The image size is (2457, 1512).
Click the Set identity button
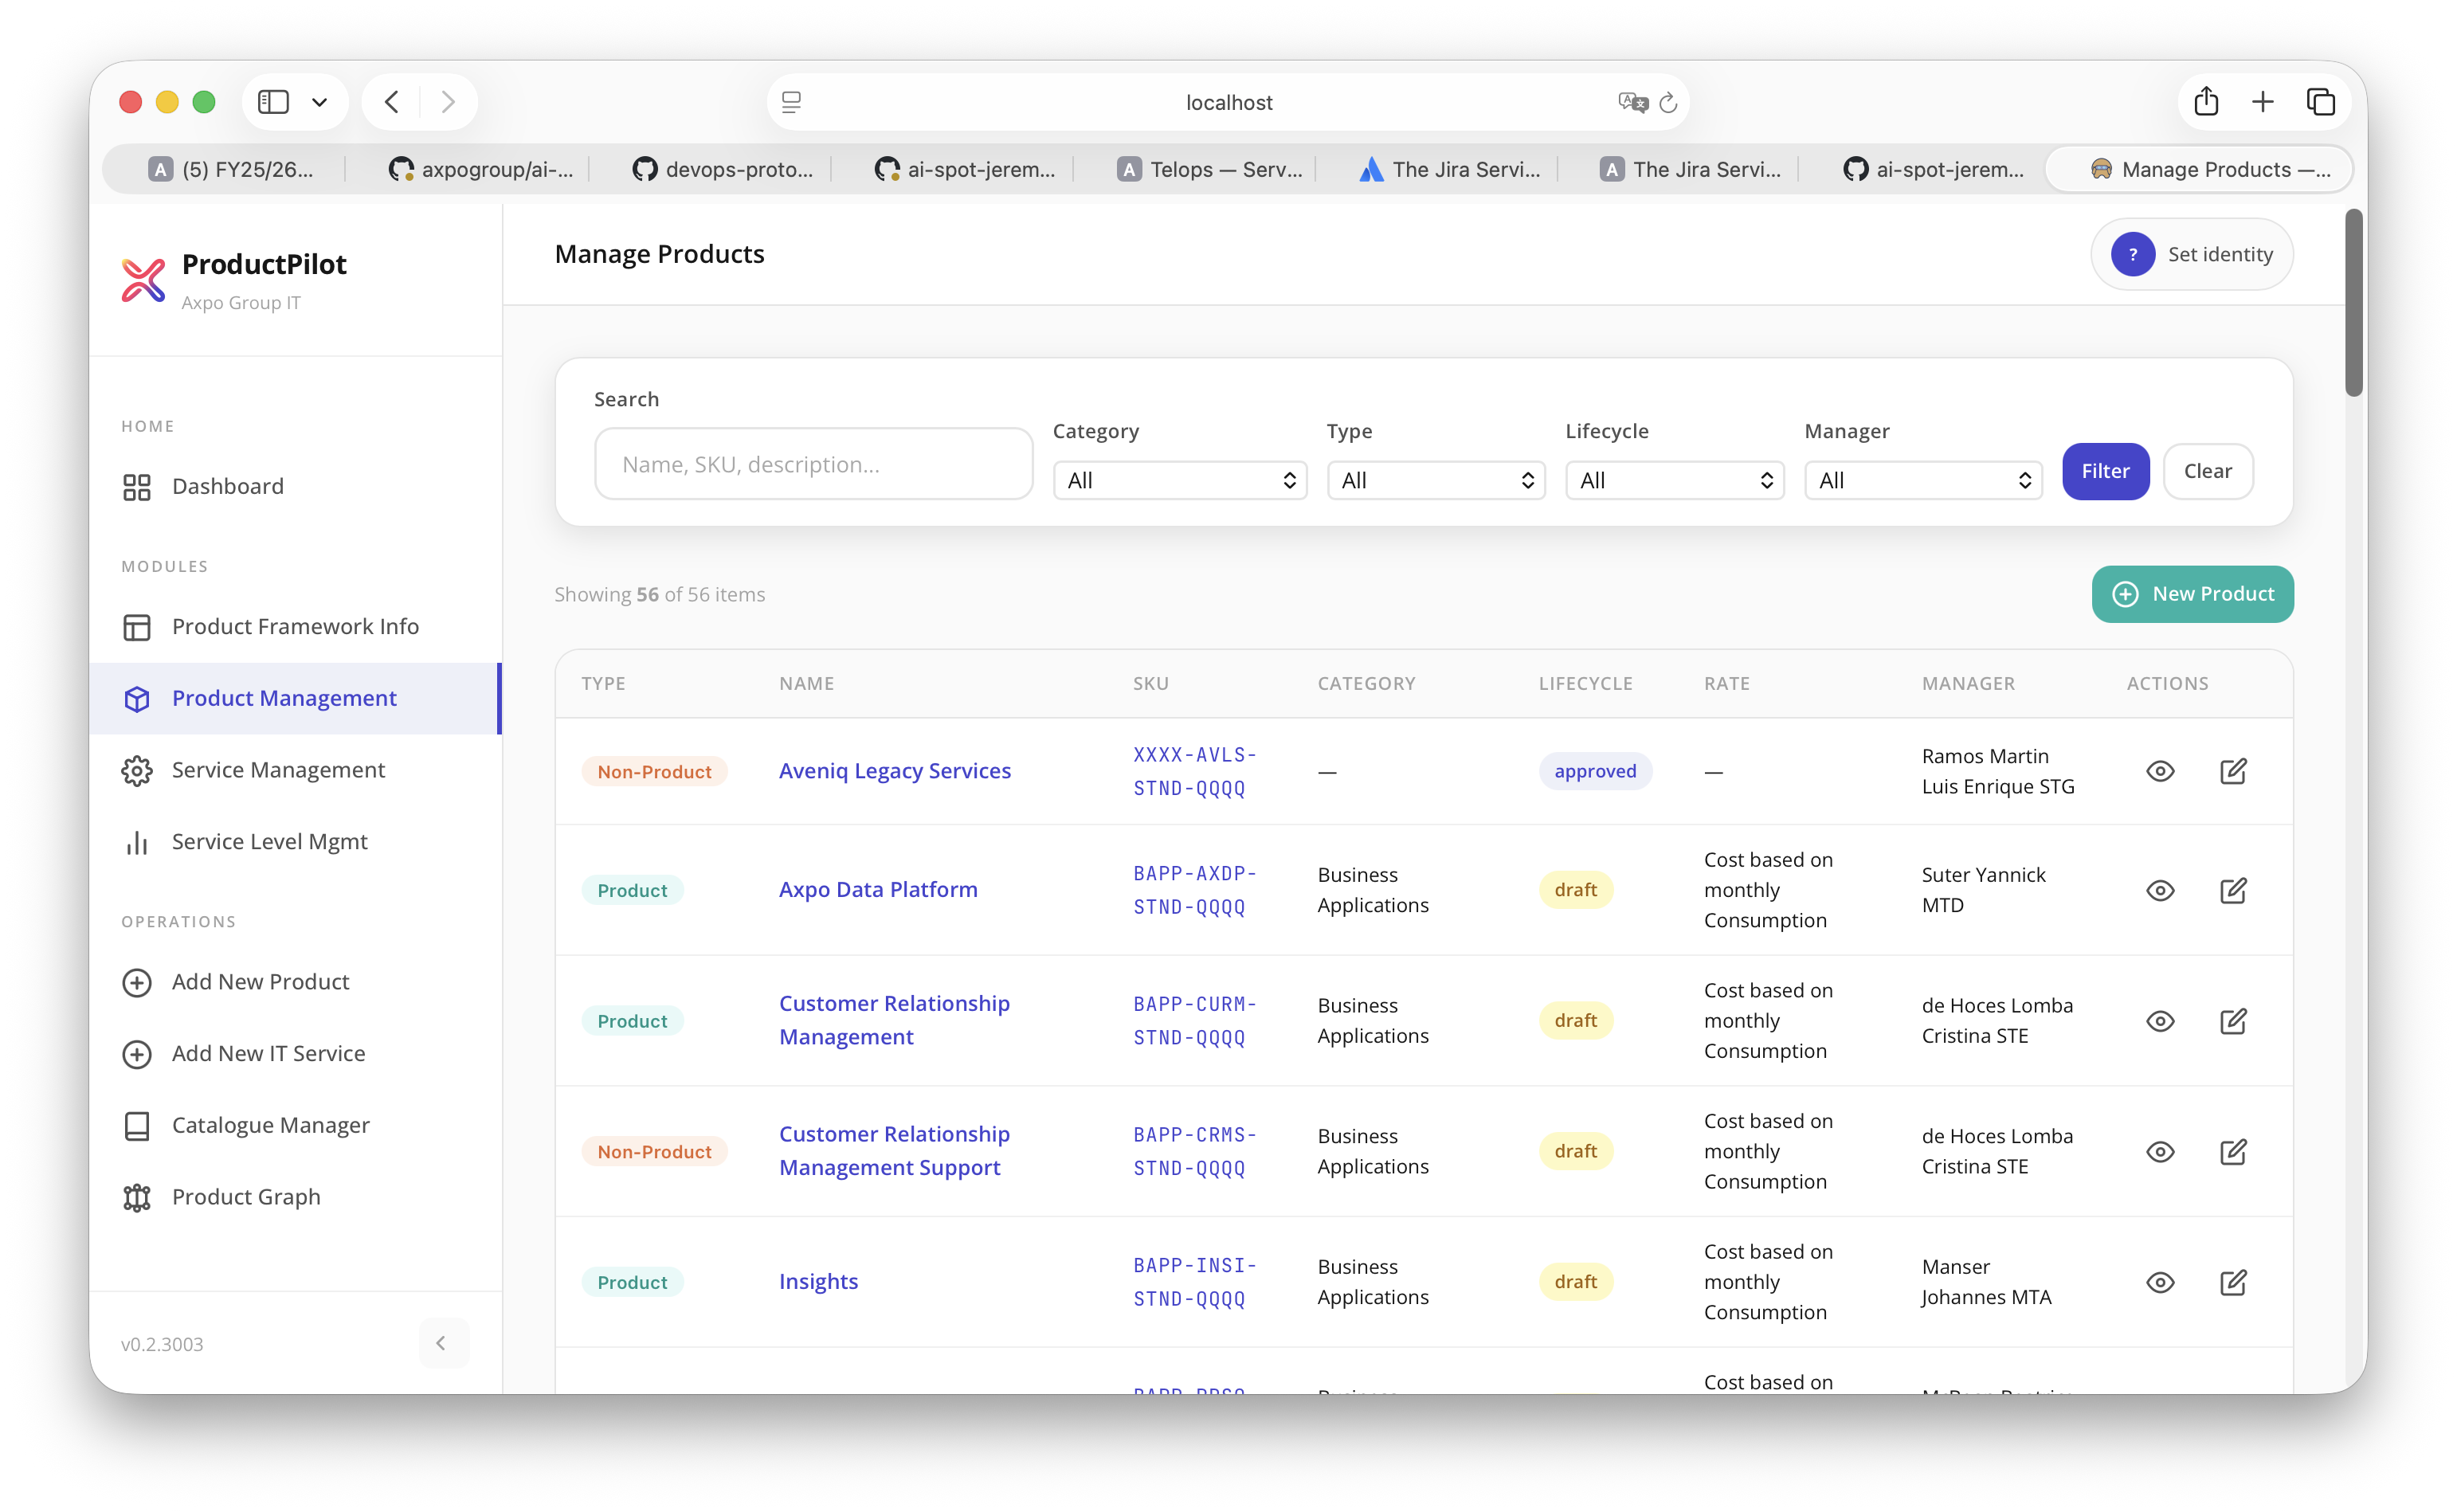pyautogui.click(x=2191, y=255)
